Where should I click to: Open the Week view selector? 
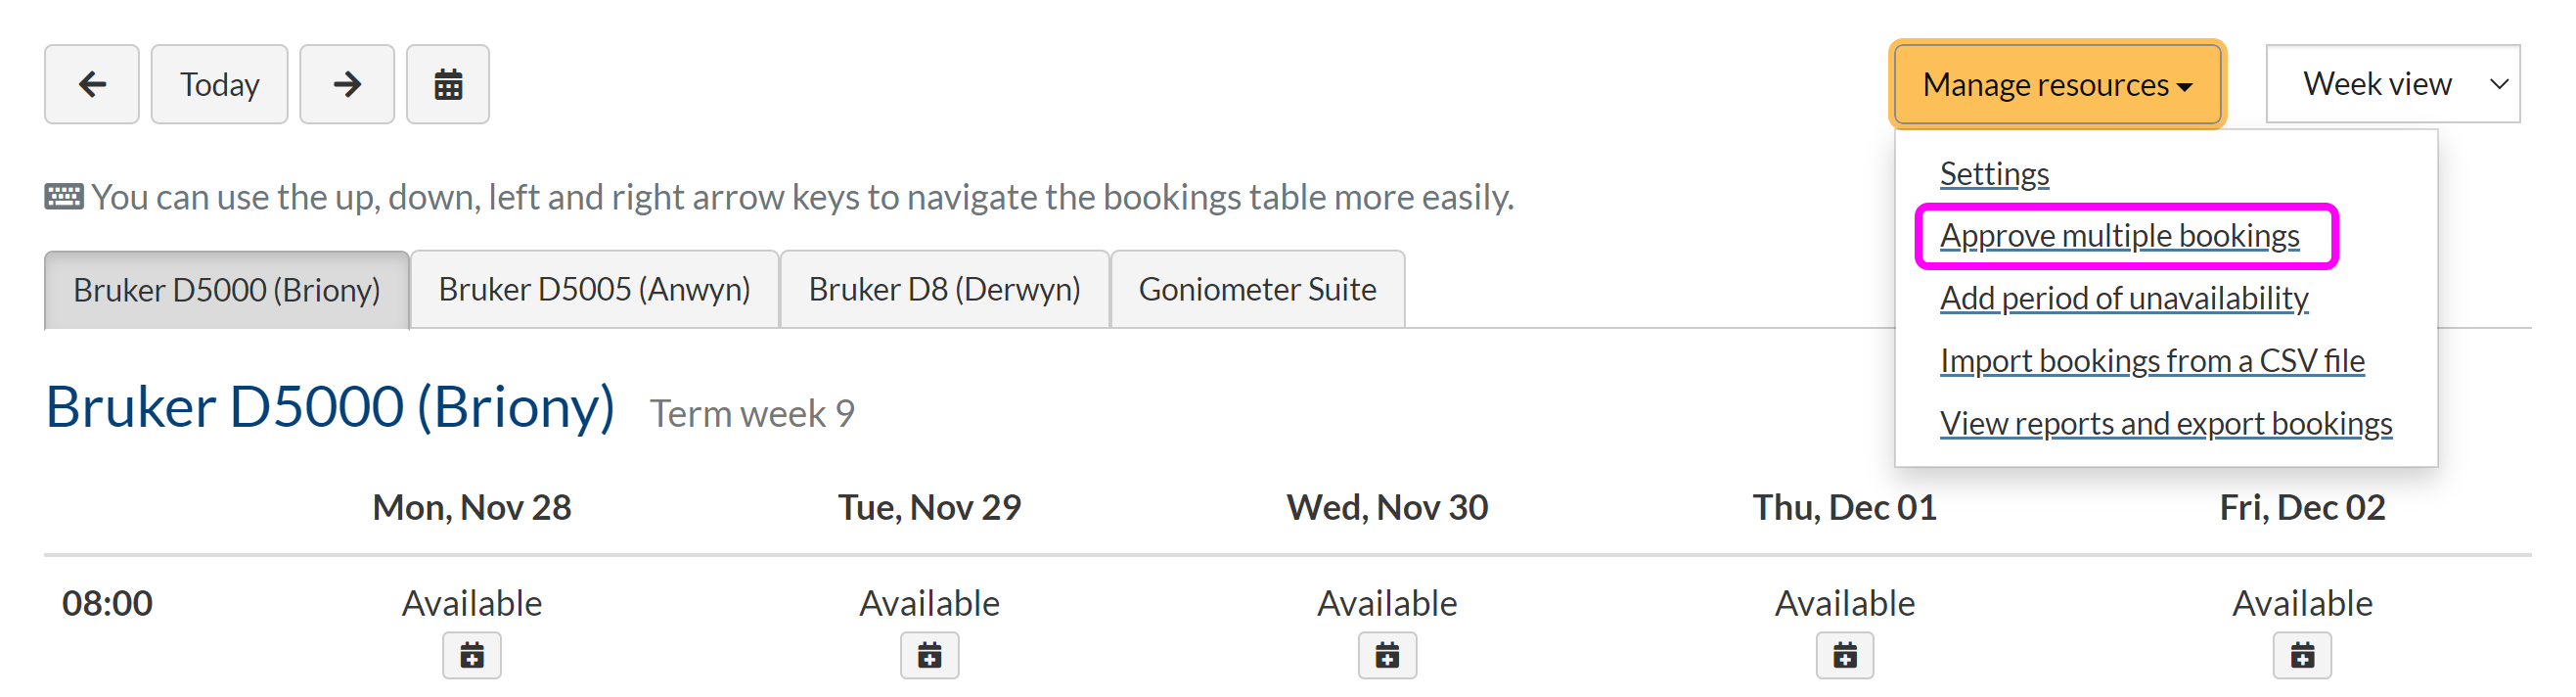pyautogui.click(x=2392, y=84)
